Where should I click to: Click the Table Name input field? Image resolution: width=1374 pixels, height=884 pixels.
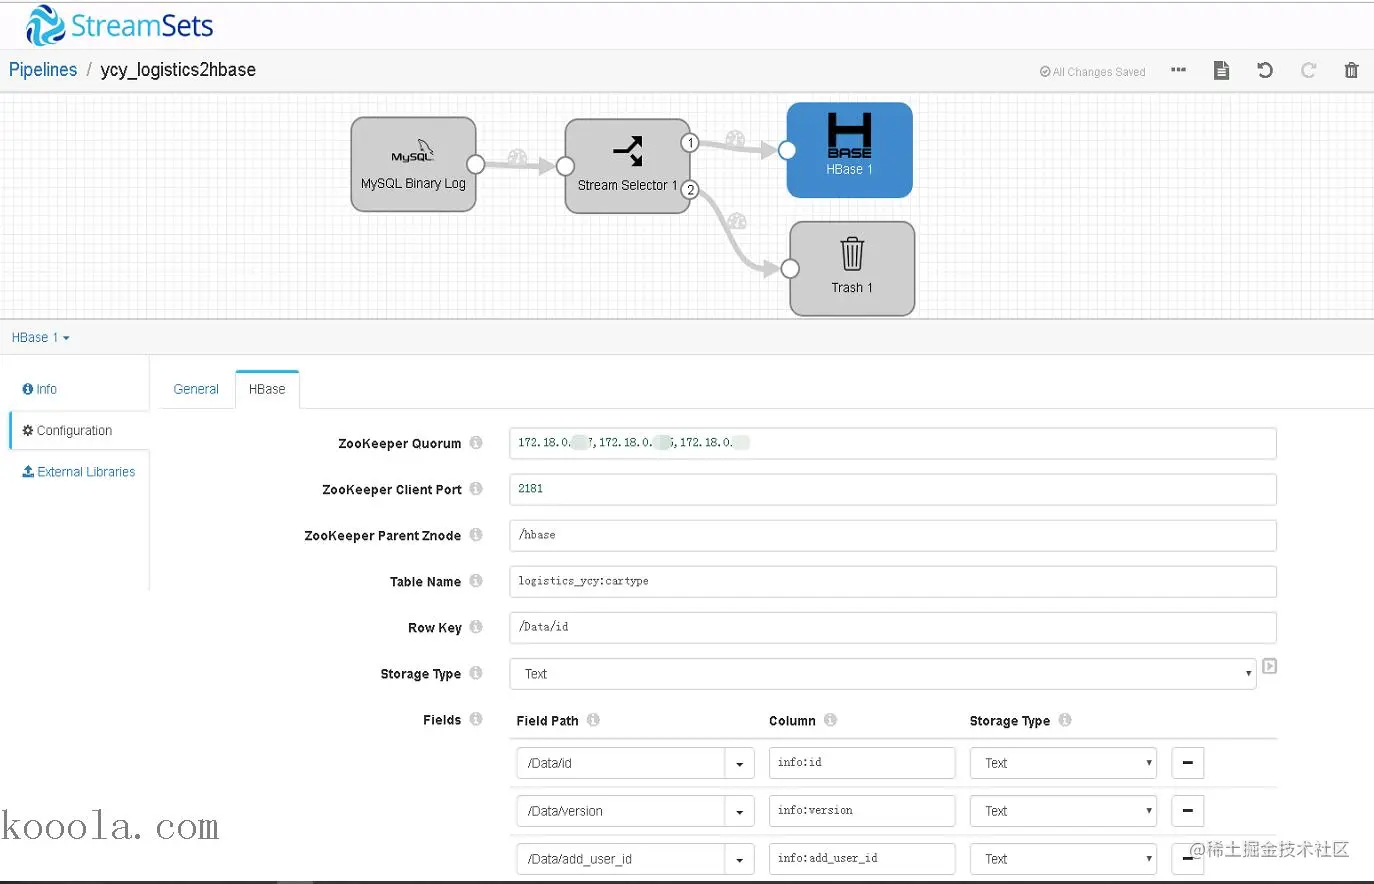pos(893,581)
